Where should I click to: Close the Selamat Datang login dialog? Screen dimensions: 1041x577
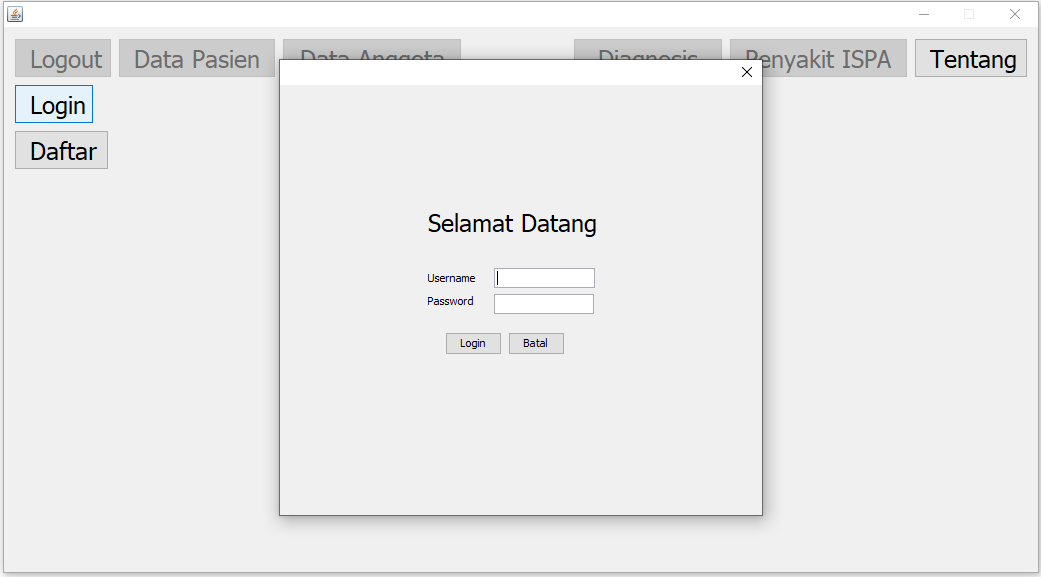[746, 72]
